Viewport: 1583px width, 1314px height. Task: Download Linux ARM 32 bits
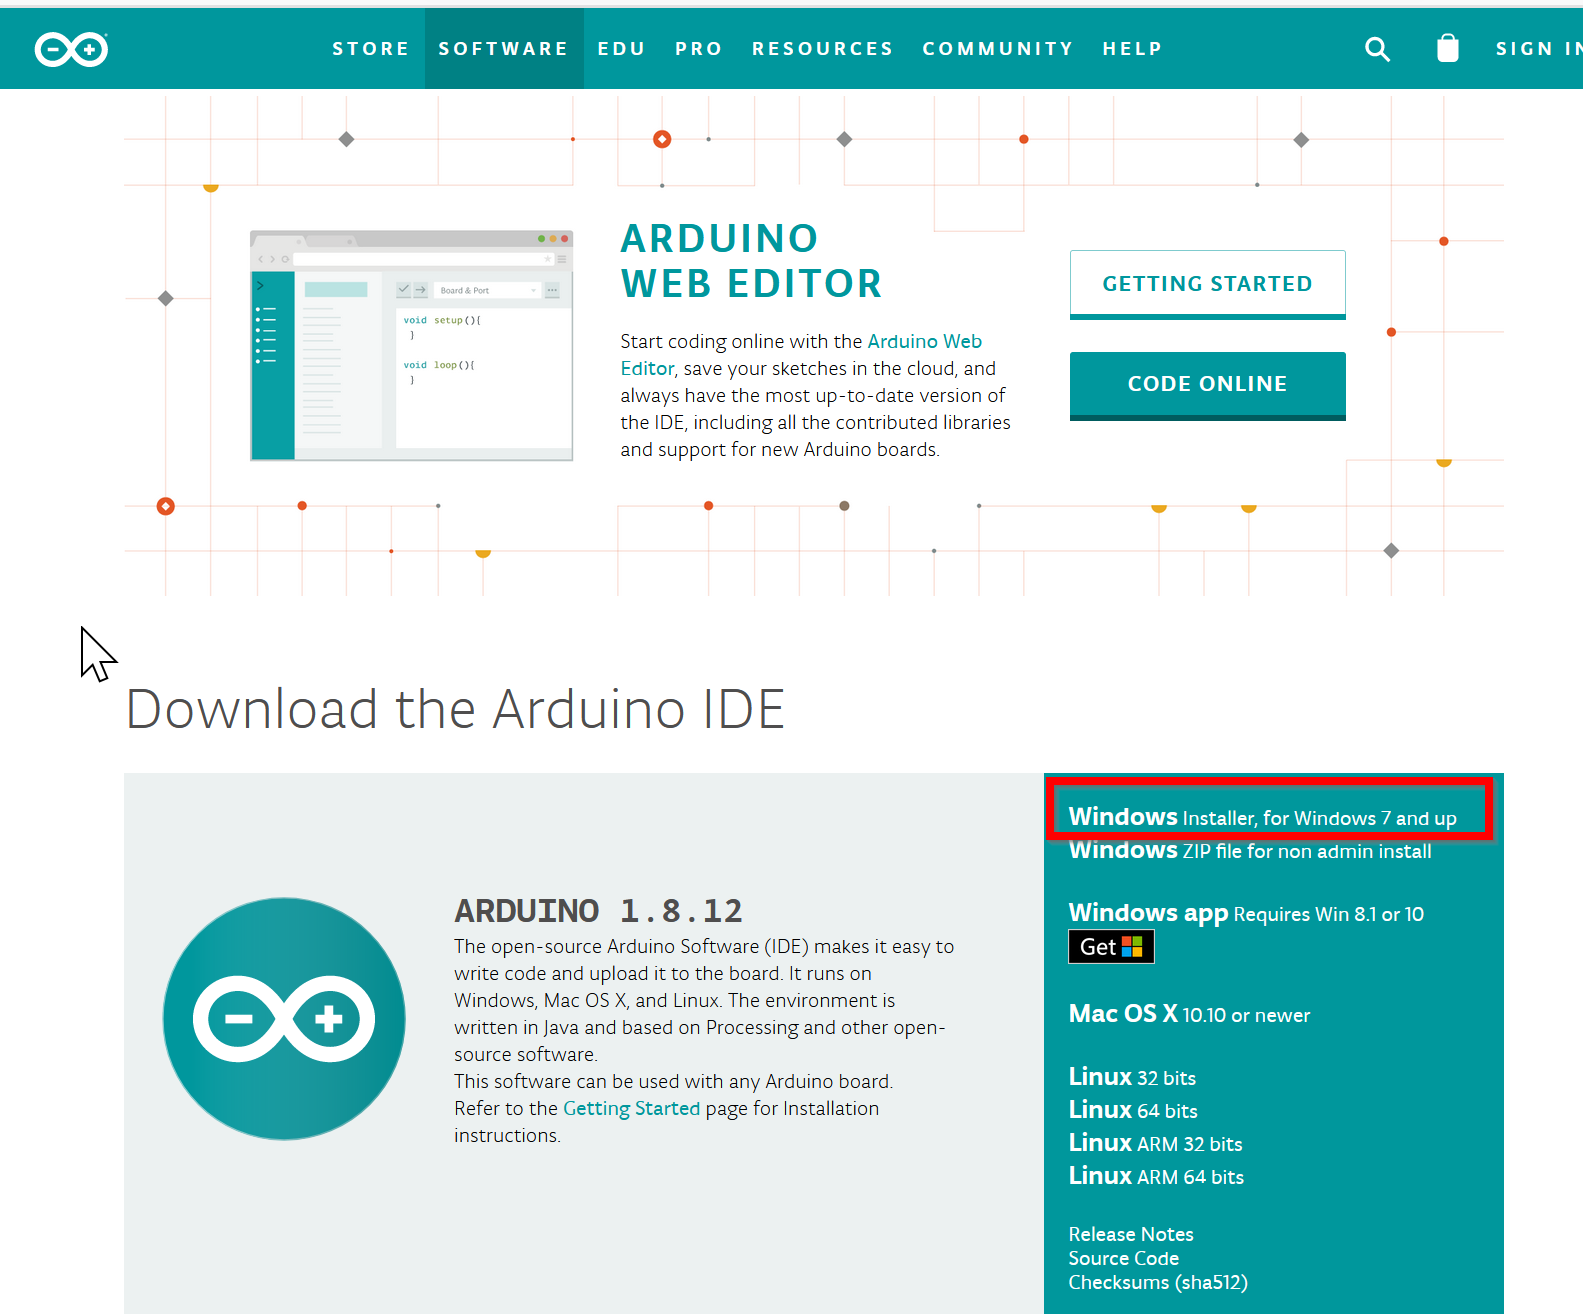tap(1155, 1143)
